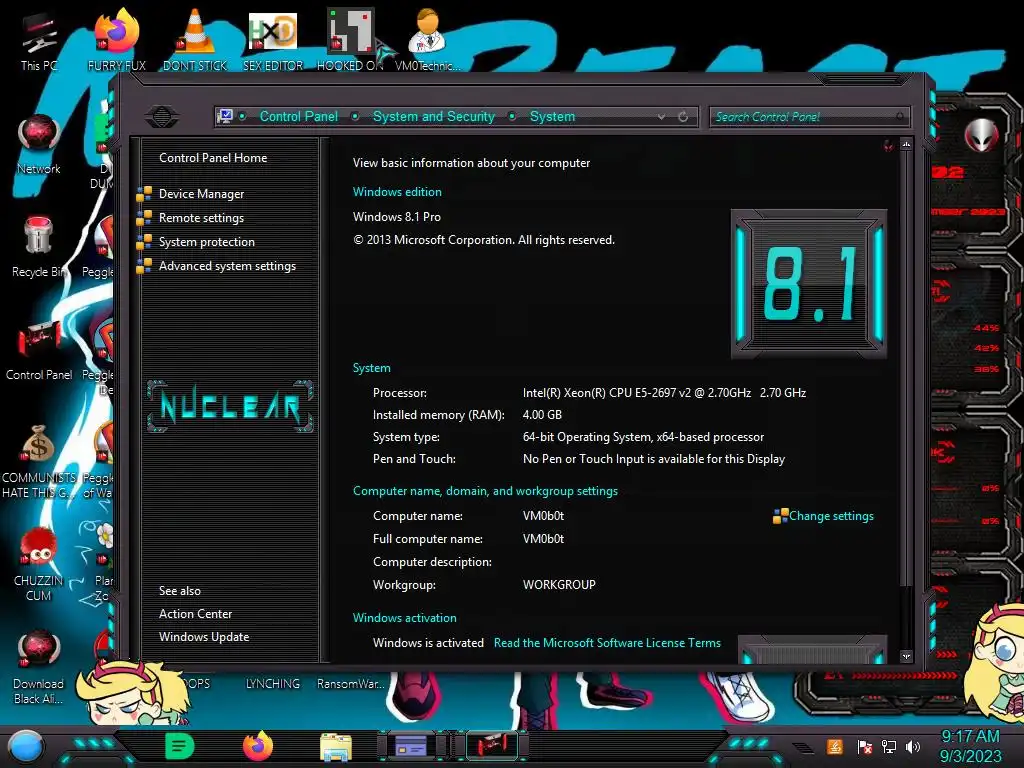The image size is (1024, 768).
Task: Open the VM0Technic desktop shortcut
Action: [427, 39]
